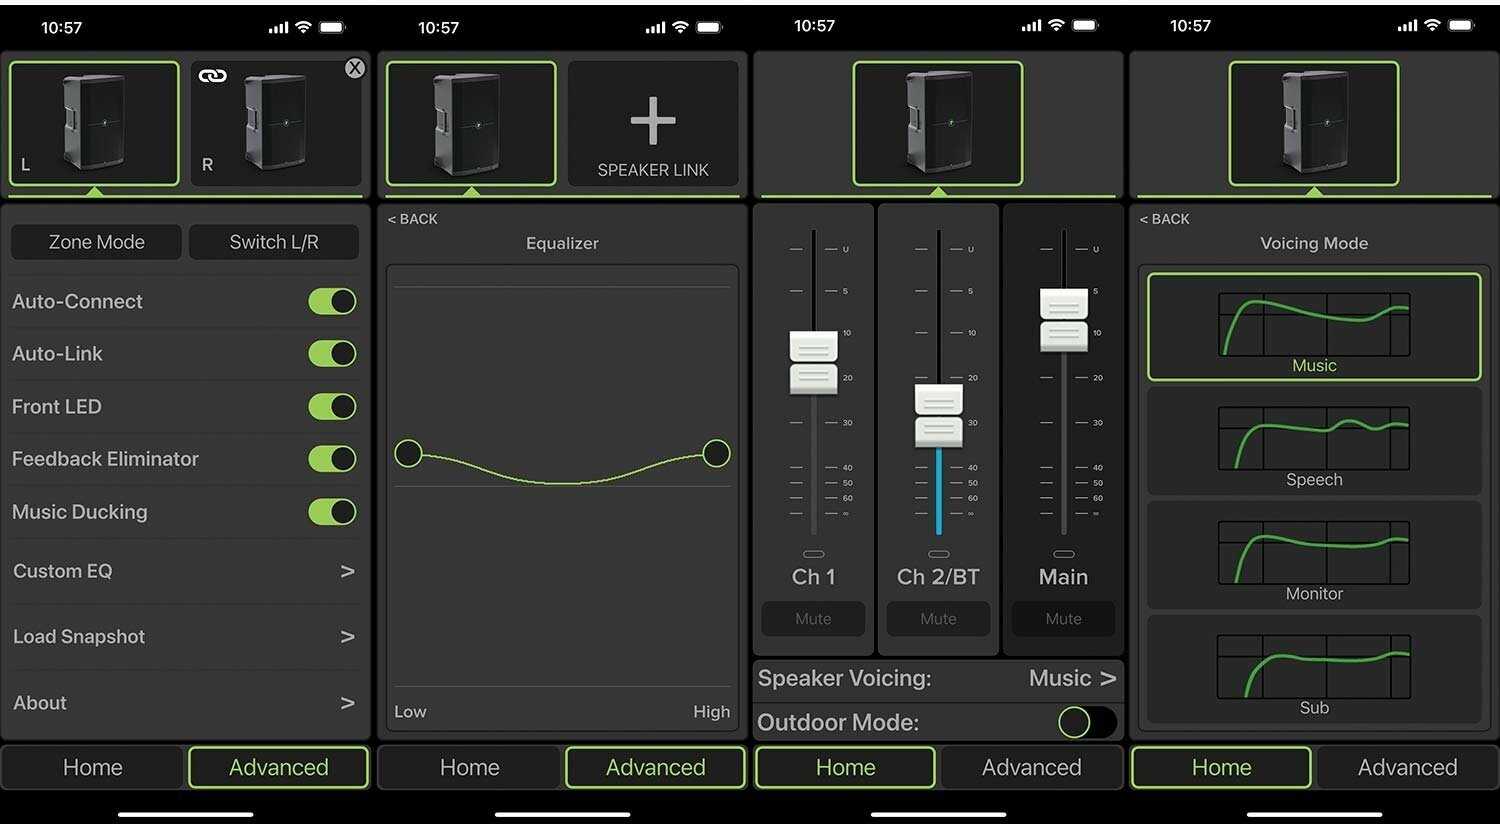Open the Custom EQ settings

tap(184, 571)
